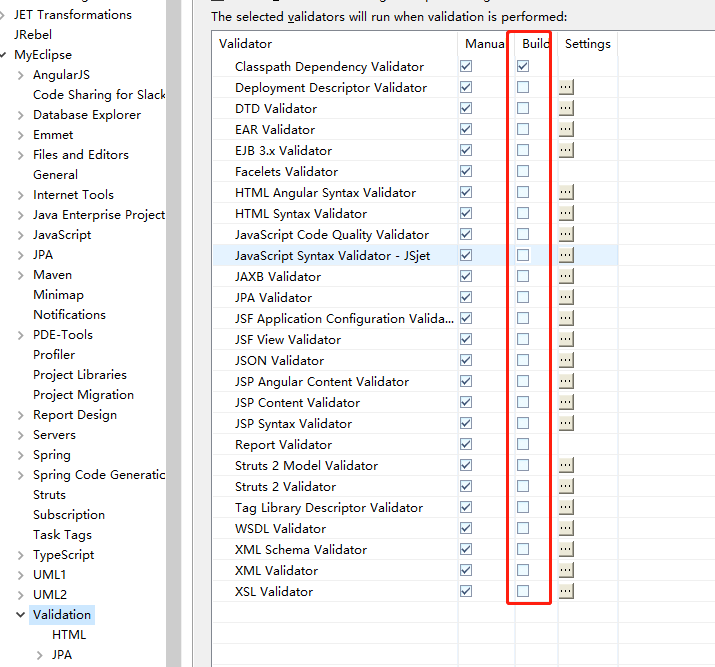This screenshot has height=667, width=715.
Task: Open the Profiler preference page
Action: pos(54,355)
